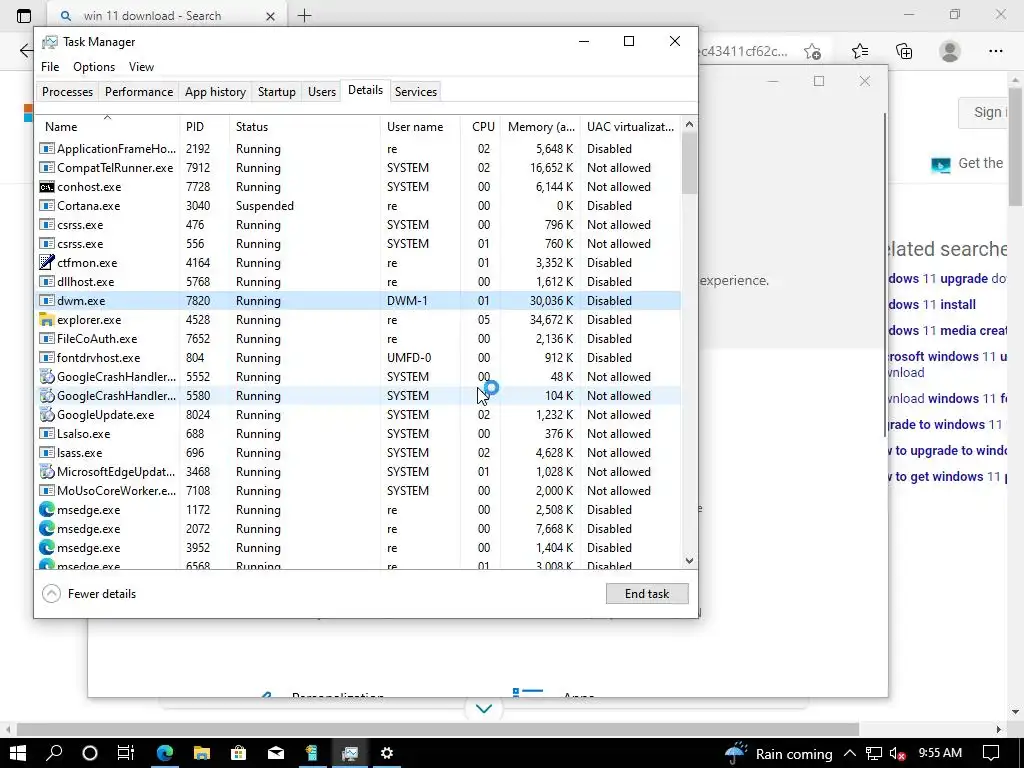Select the Lsalso.exe process row
Image resolution: width=1024 pixels, height=768 pixels.
tap(359, 434)
